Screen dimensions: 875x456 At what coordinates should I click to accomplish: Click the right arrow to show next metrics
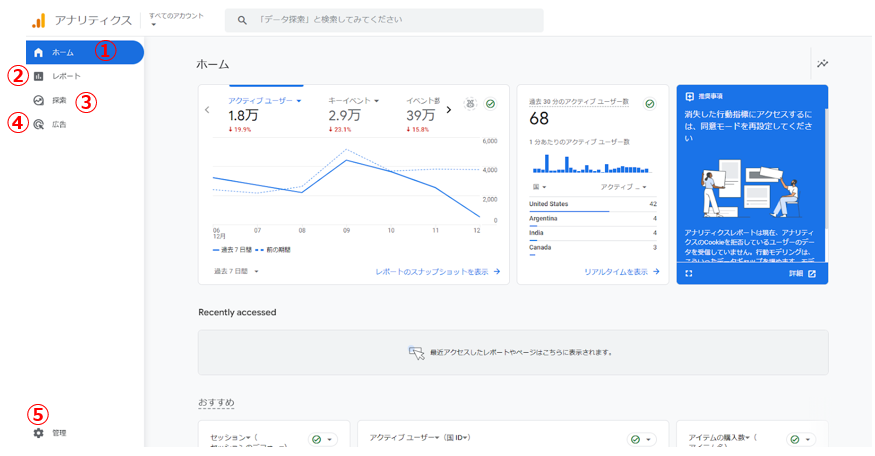click(x=448, y=109)
